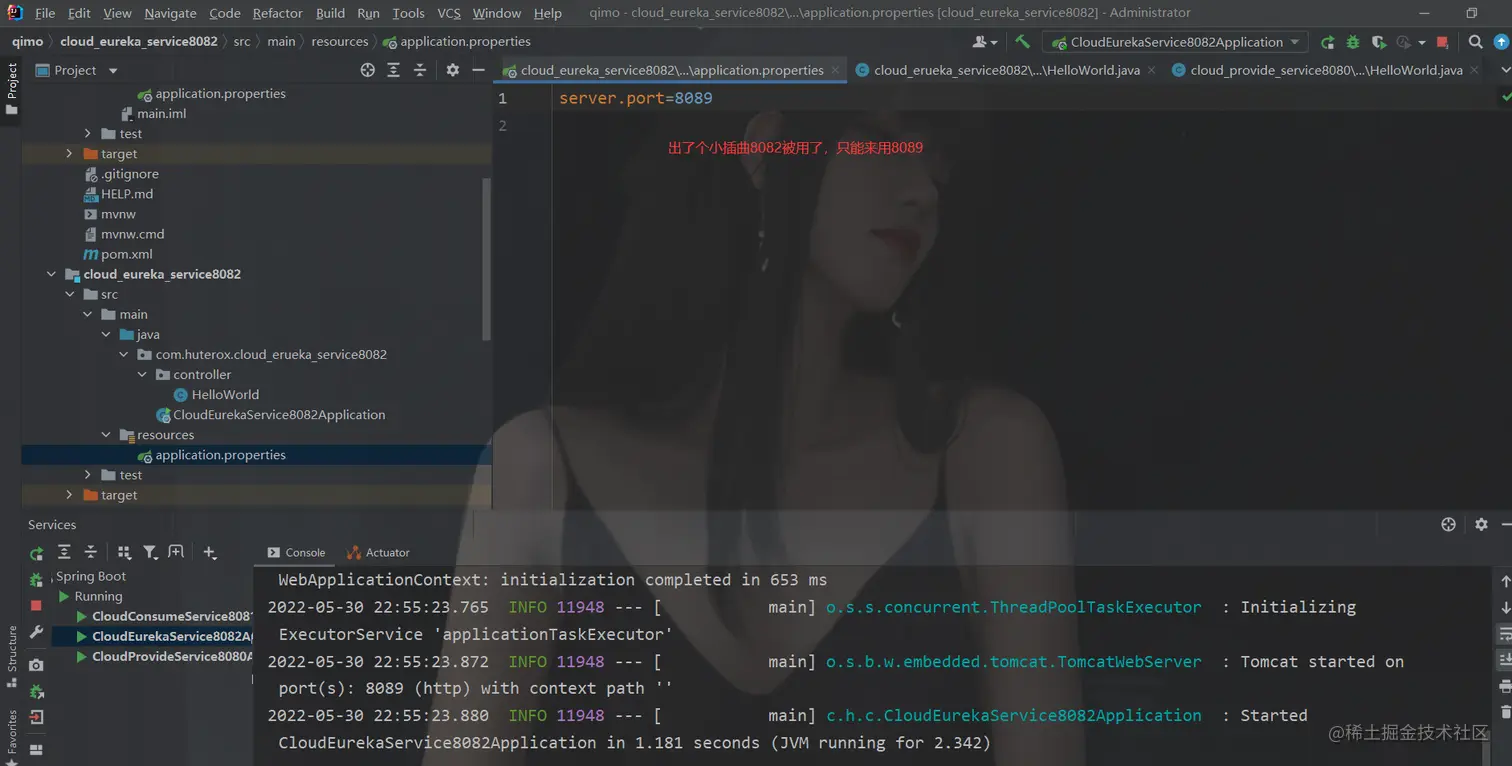Collapse the resources folder node
Image resolution: width=1512 pixels, height=766 pixels.
point(106,435)
